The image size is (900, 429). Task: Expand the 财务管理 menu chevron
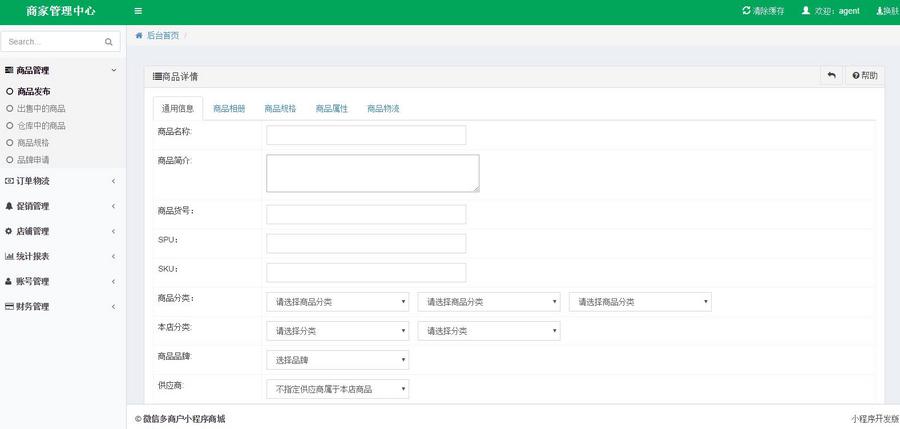[114, 307]
